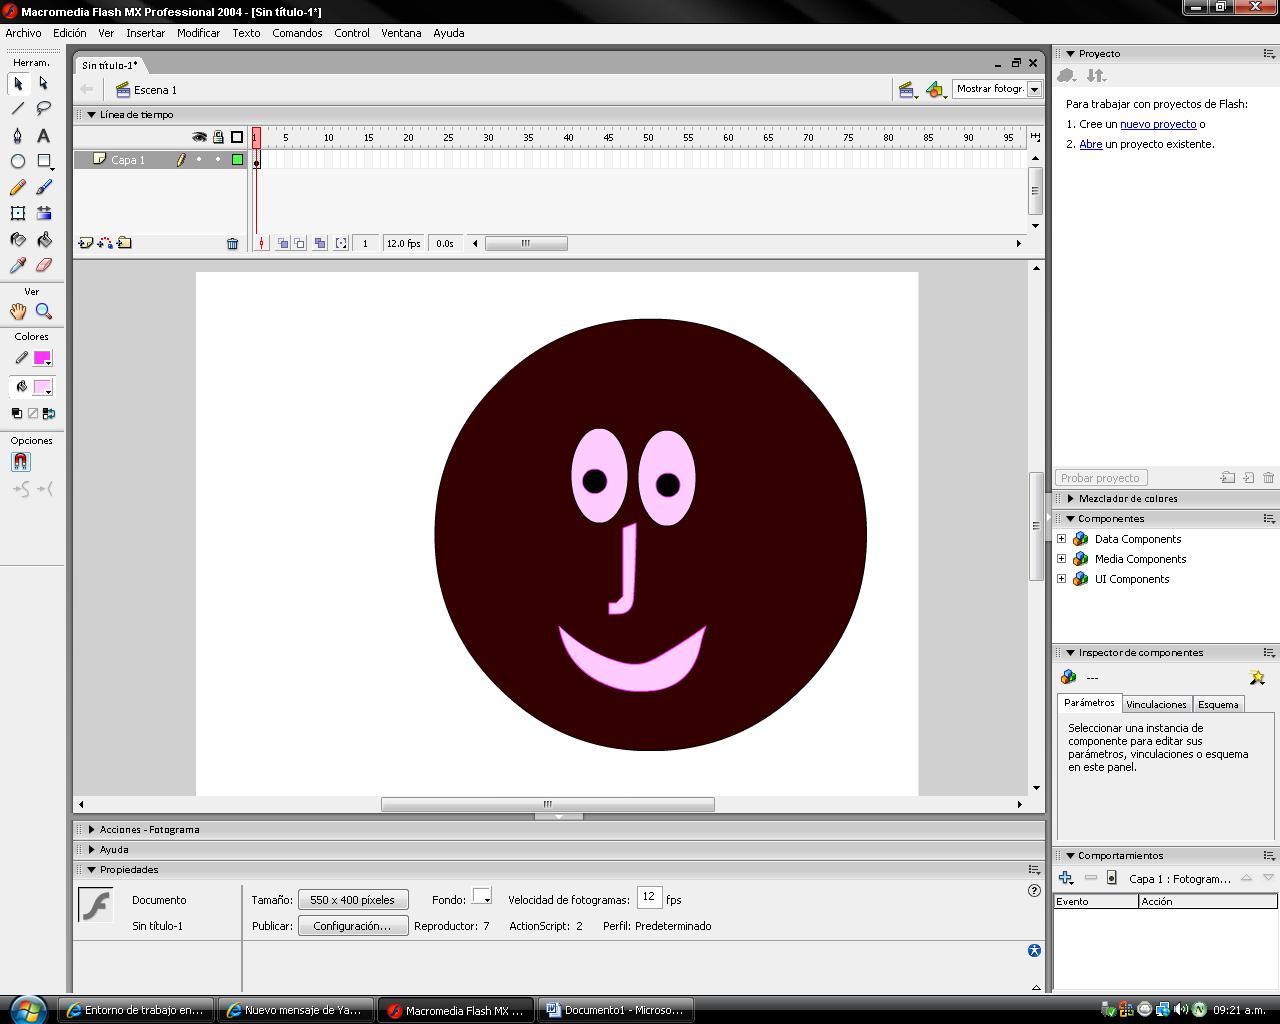Open the Comandos menu

point(296,33)
